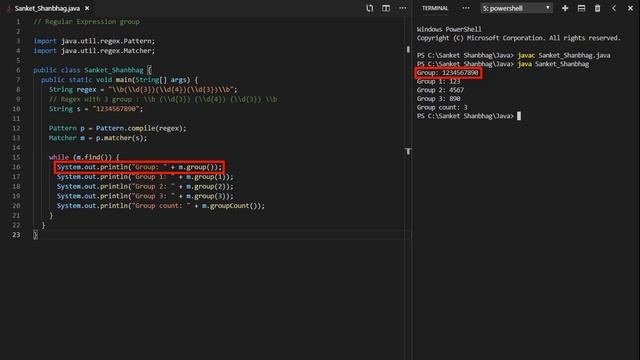Click the highlighted m.group() println line
640x360 pixels.
point(139,167)
